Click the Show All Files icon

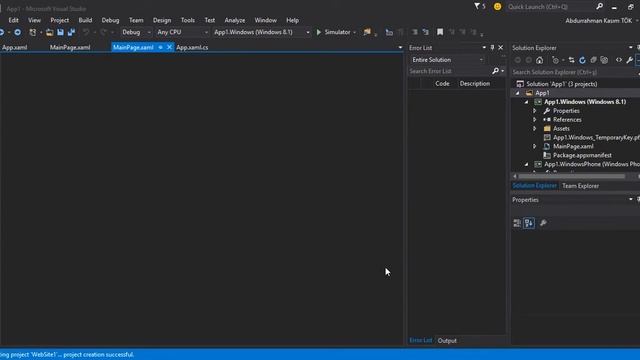pyautogui.click(x=604, y=60)
